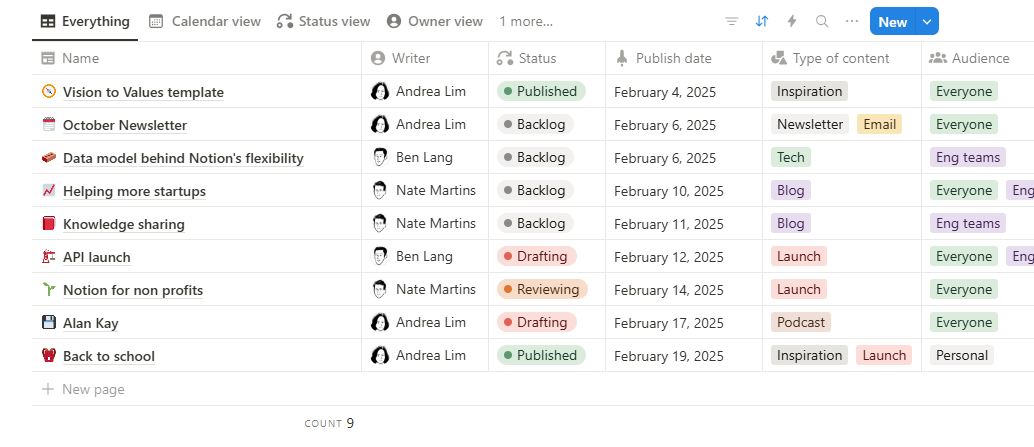Click the filter icon in the toolbar
This screenshot has width=1034, height=447.
click(732, 21)
